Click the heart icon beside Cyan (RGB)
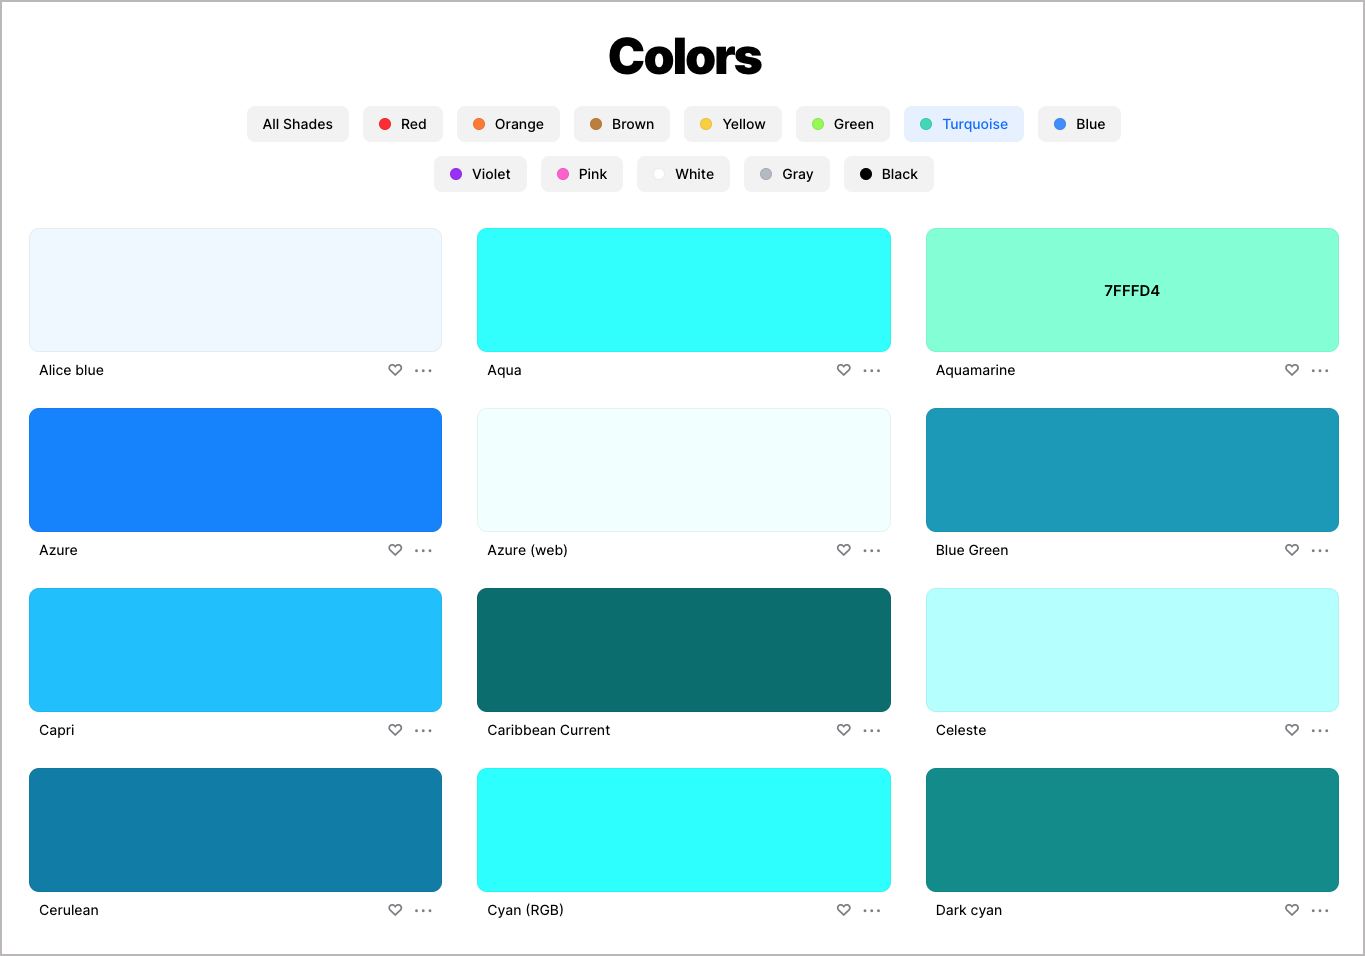1365x956 pixels. click(843, 910)
